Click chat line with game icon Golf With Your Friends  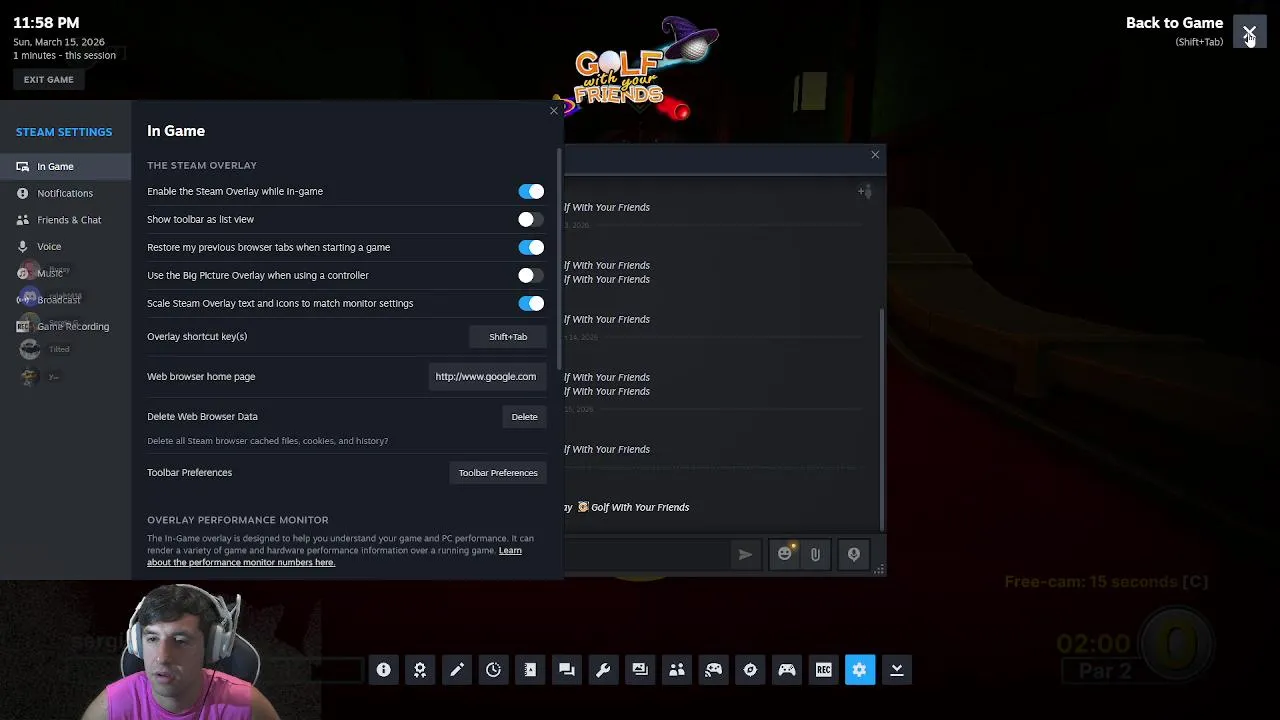click(x=633, y=507)
